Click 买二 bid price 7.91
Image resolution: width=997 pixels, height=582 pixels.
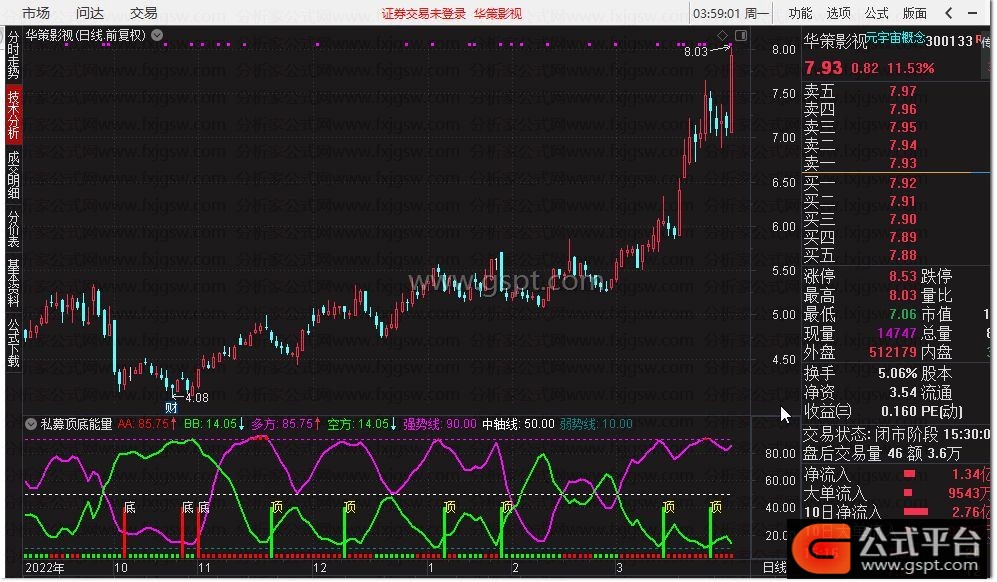click(x=902, y=201)
